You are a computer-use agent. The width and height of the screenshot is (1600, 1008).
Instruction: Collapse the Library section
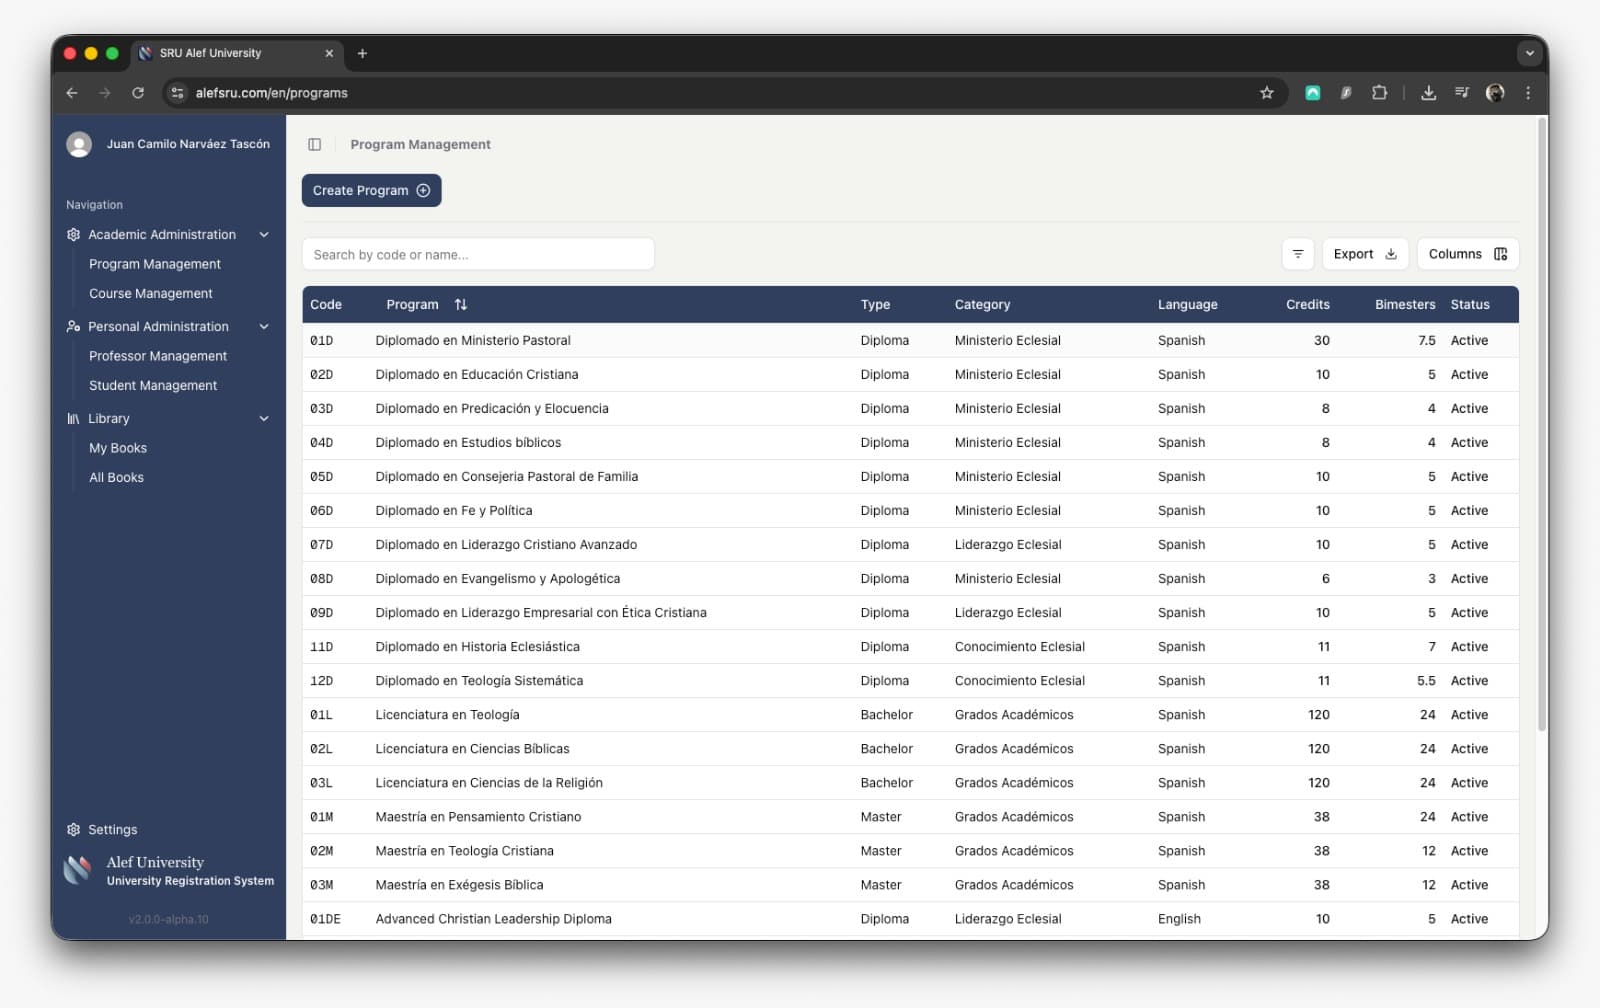tap(264, 419)
